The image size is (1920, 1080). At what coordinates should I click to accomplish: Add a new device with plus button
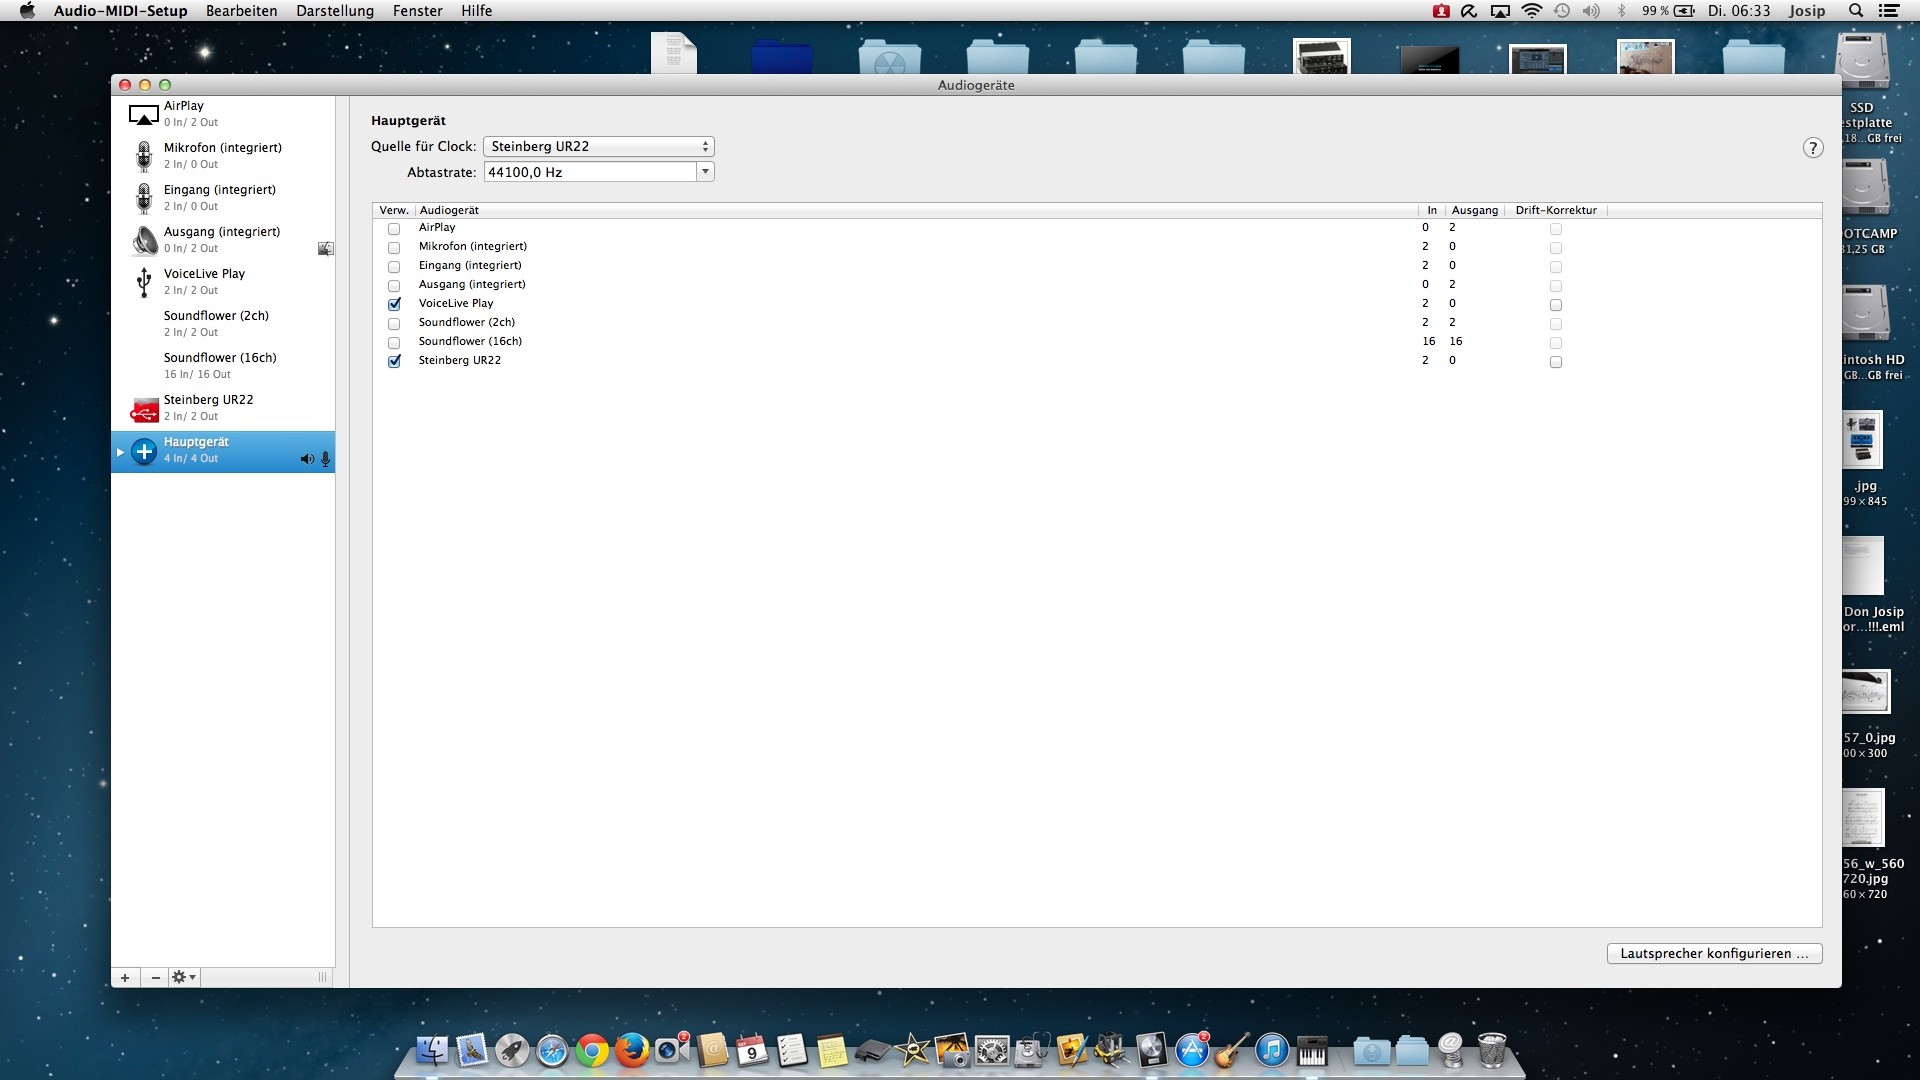(x=125, y=977)
